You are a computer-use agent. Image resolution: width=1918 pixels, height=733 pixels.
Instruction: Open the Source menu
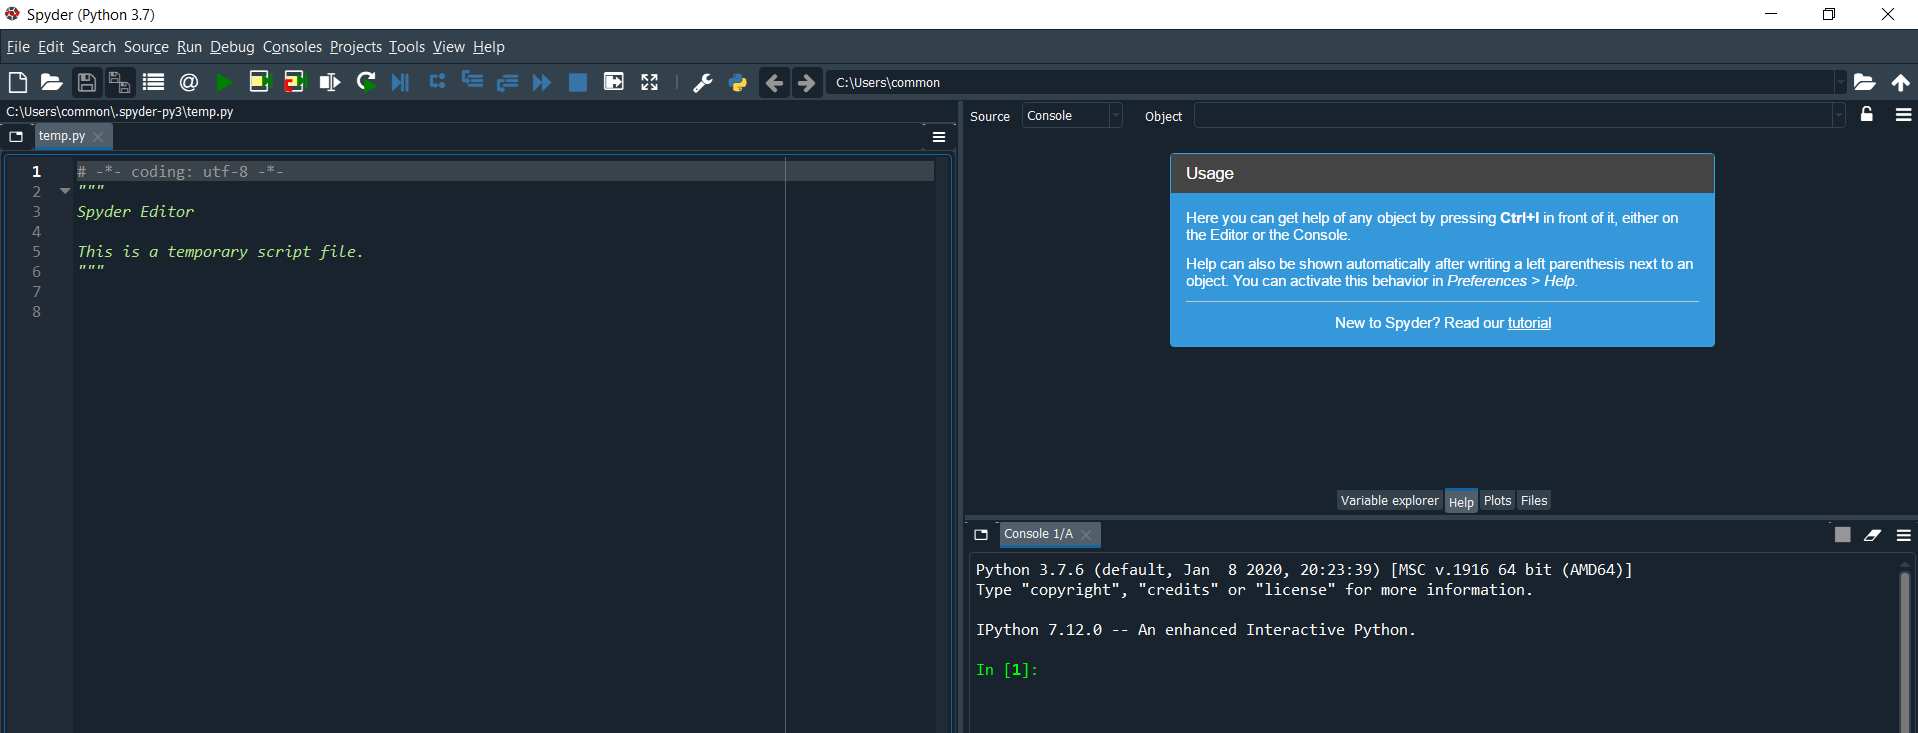(146, 47)
